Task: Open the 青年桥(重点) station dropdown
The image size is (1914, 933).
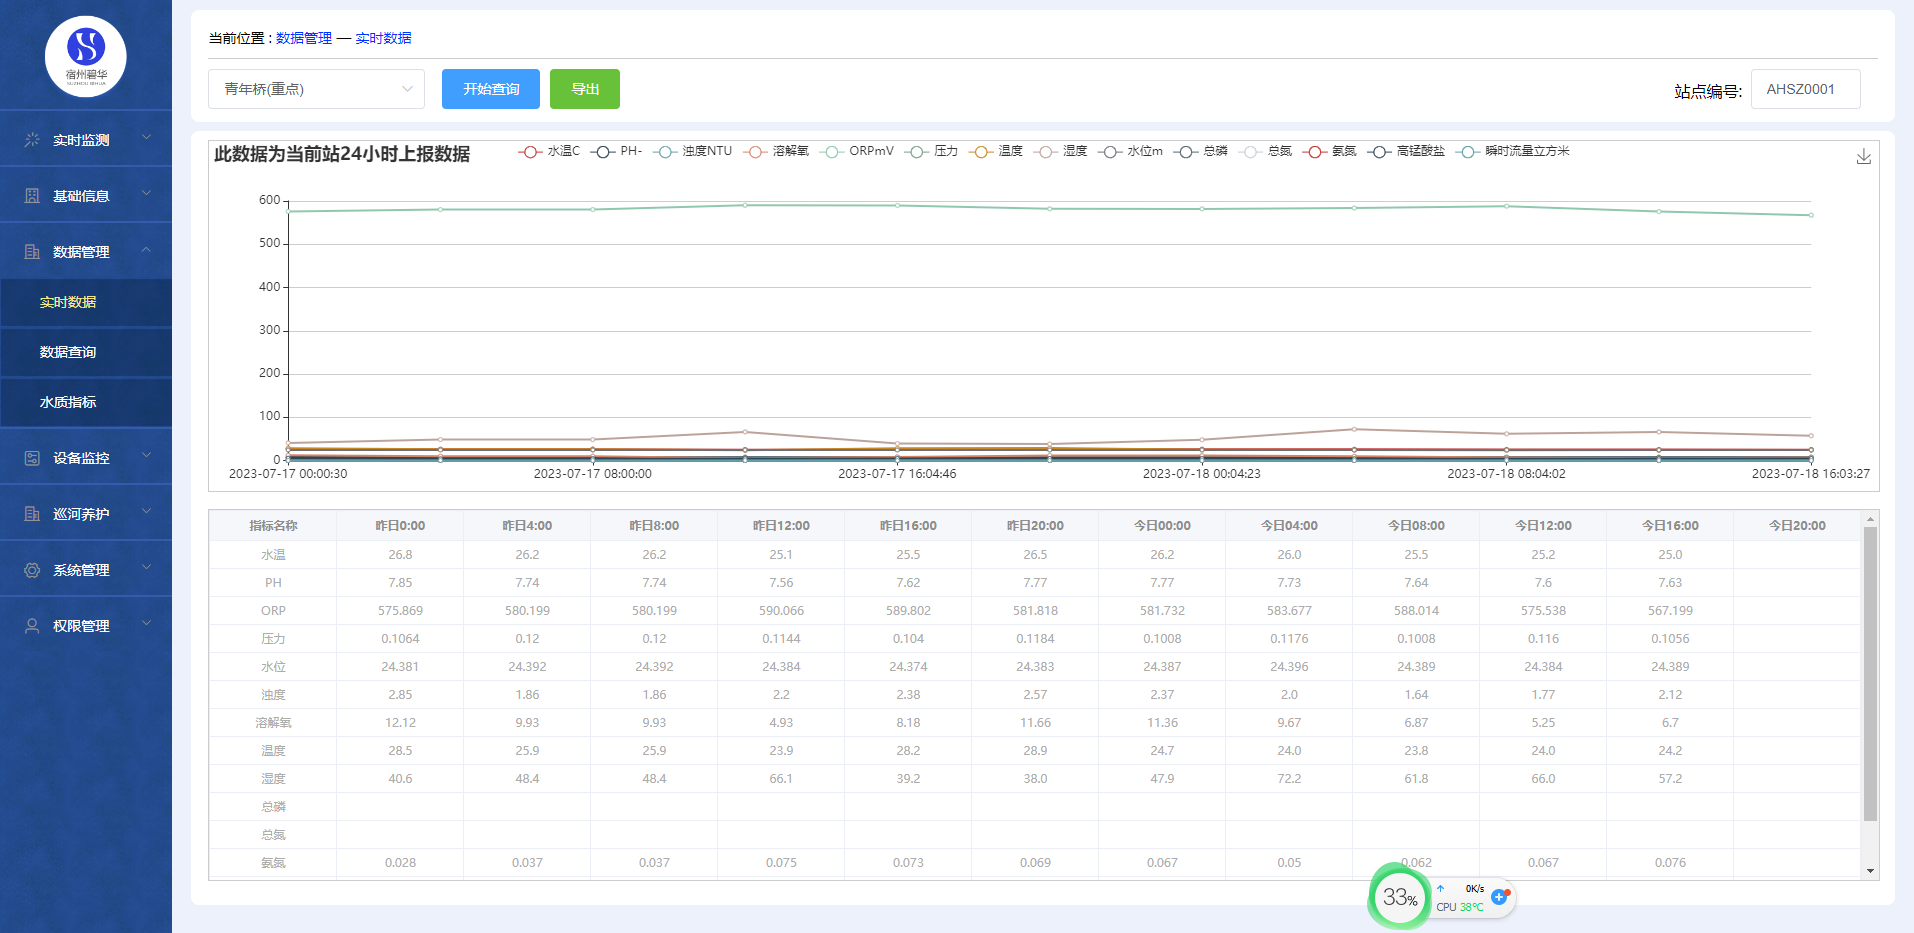Action: pyautogui.click(x=316, y=89)
